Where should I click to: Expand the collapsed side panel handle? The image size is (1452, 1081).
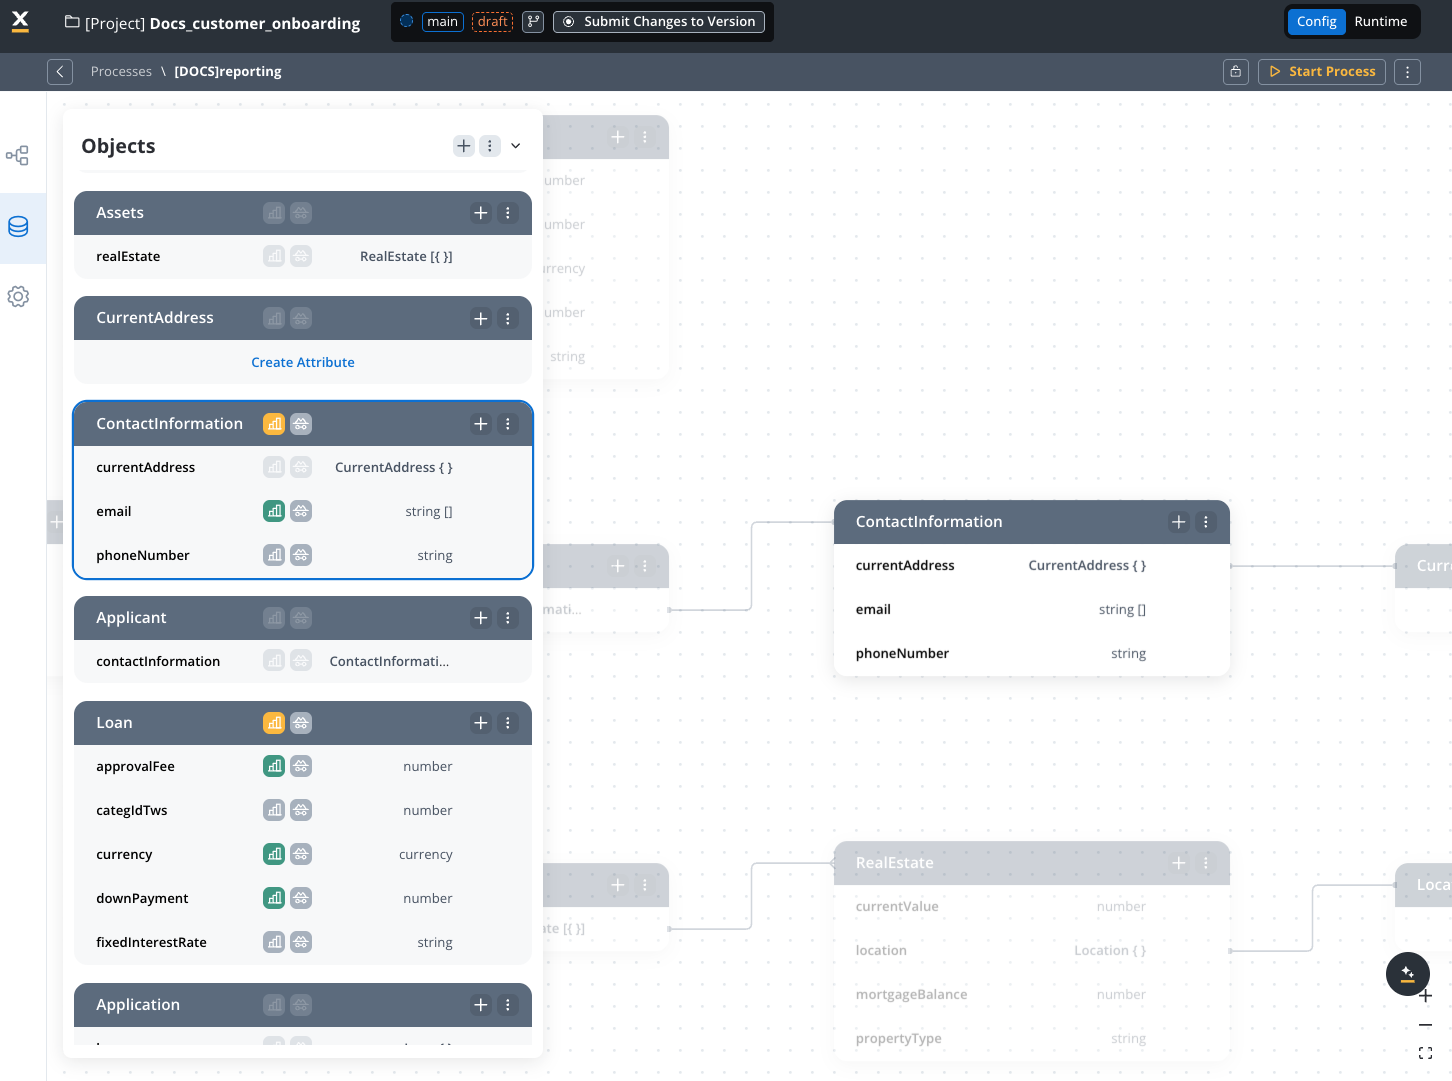pyautogui.click(x=56, y=522)
